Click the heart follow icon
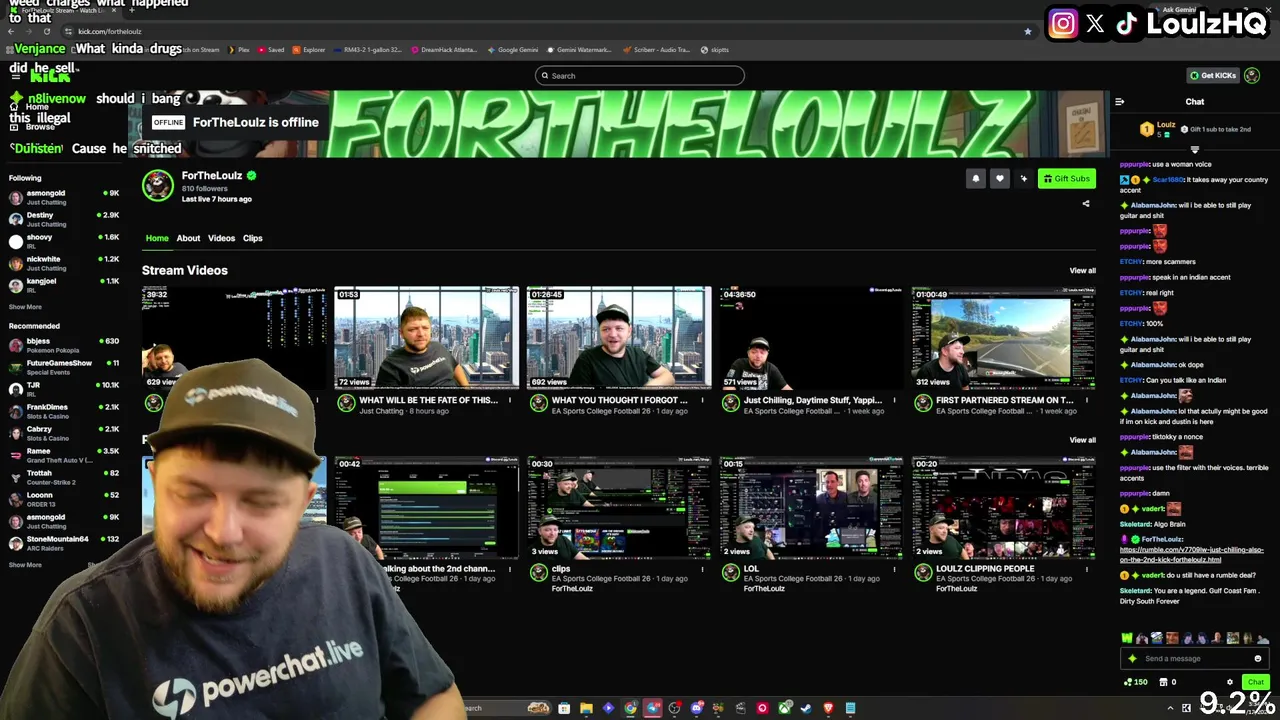Viewport: 1280px width, 720px height. click(999, 179)
